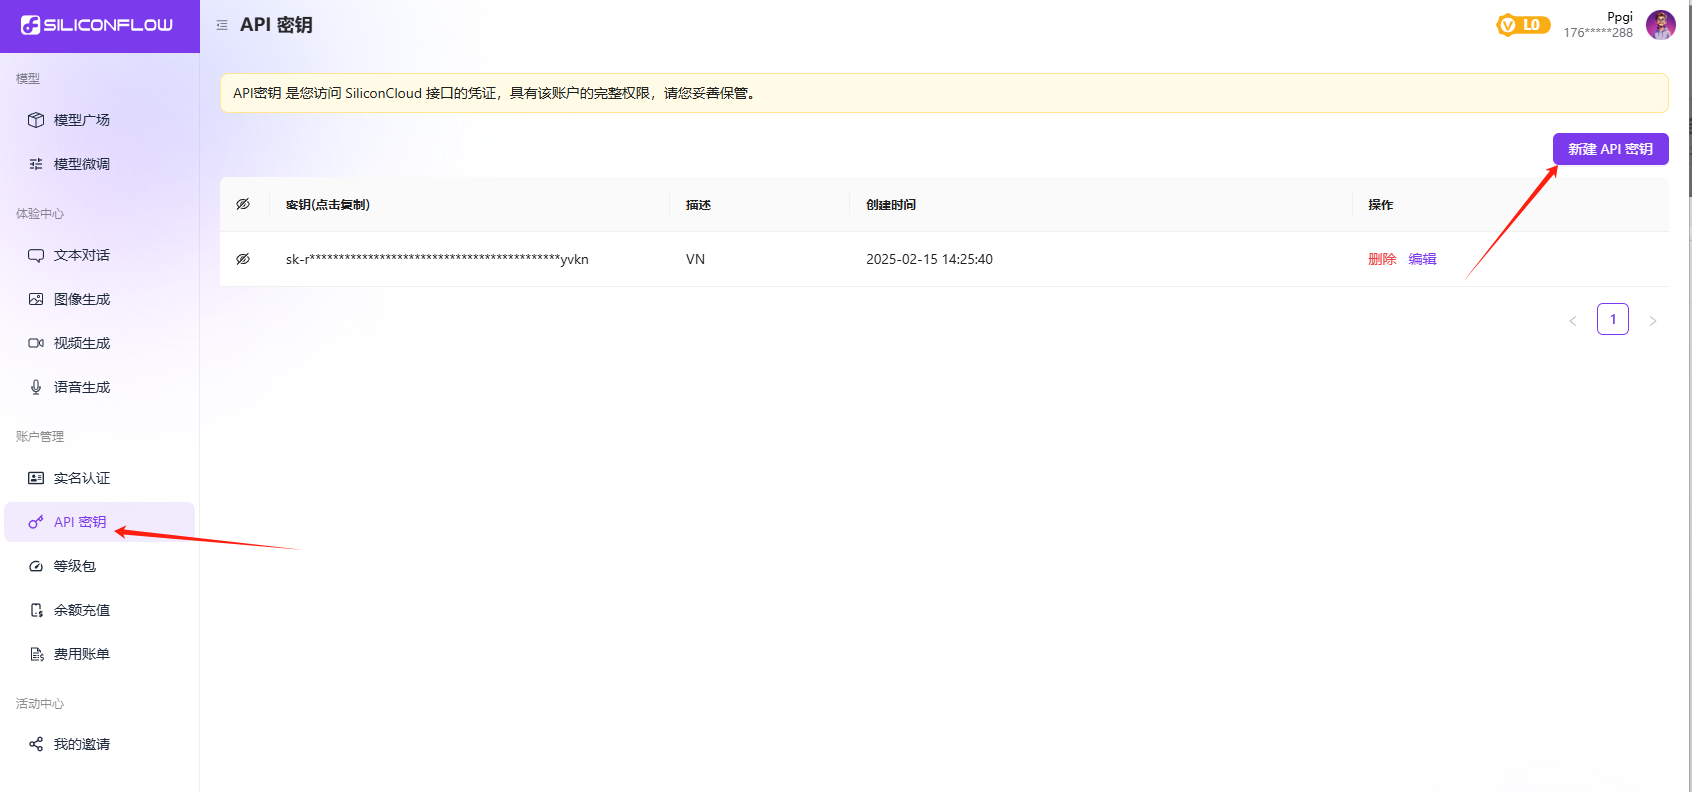Viewport: 1692px width, 792px height.
Task: Open 实名认证 in the sidebar
Action: 82,478
